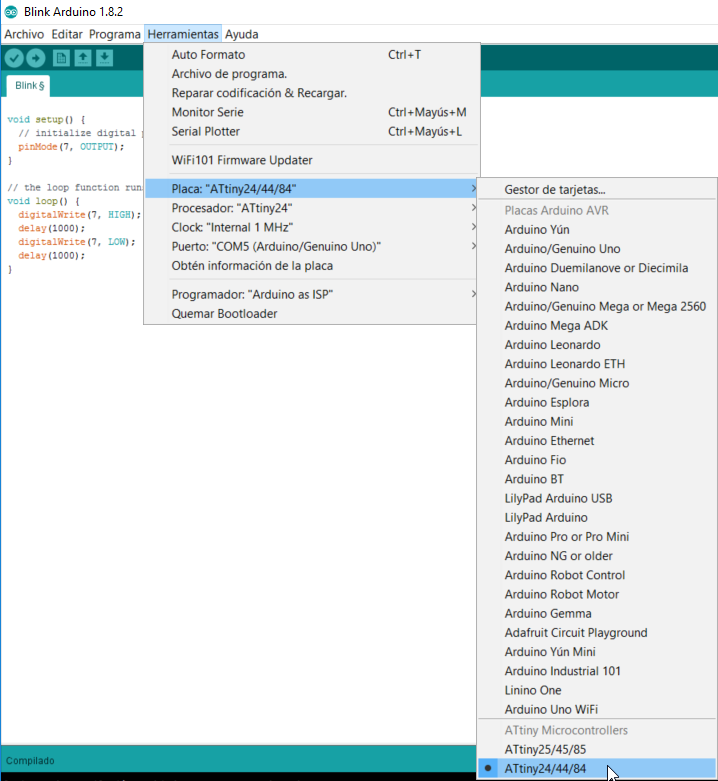Select Arduino Pro or Pro Mini
The height and width of the screenshot is (781, 718).
pyautogui.click(x=597, y=537)
